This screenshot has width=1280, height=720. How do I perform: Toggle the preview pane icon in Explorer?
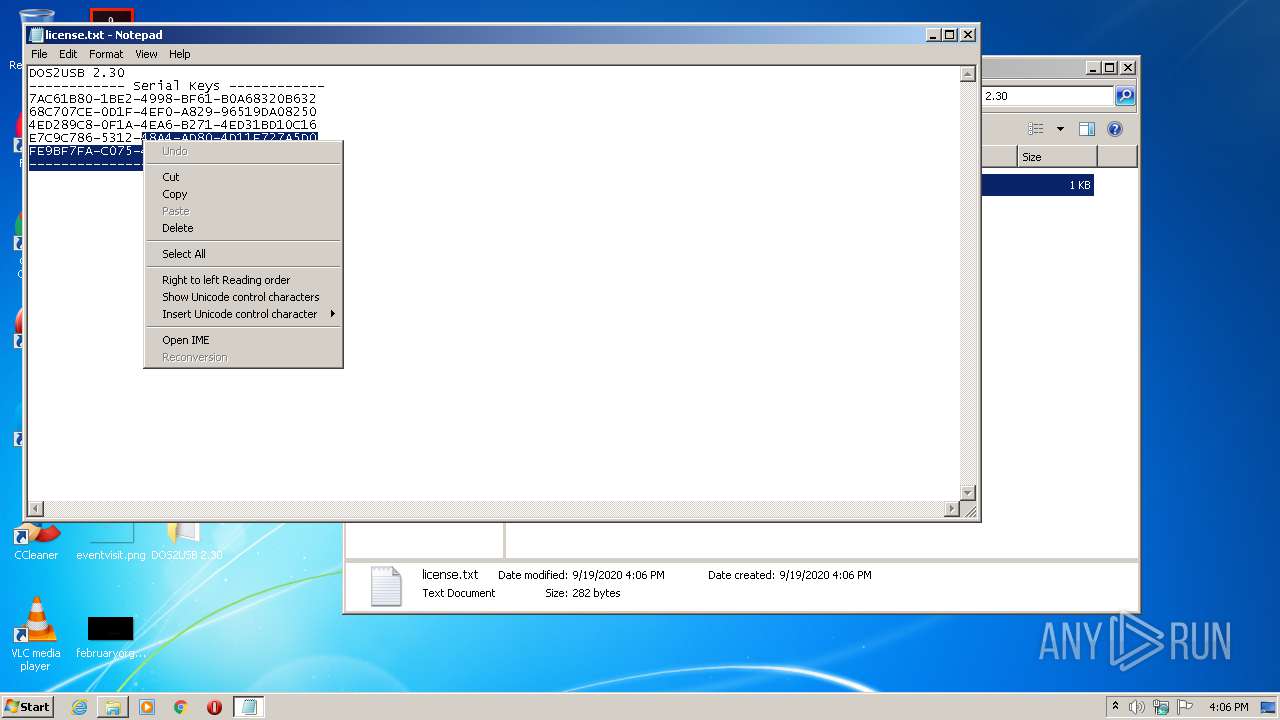tap(1087, 129)
